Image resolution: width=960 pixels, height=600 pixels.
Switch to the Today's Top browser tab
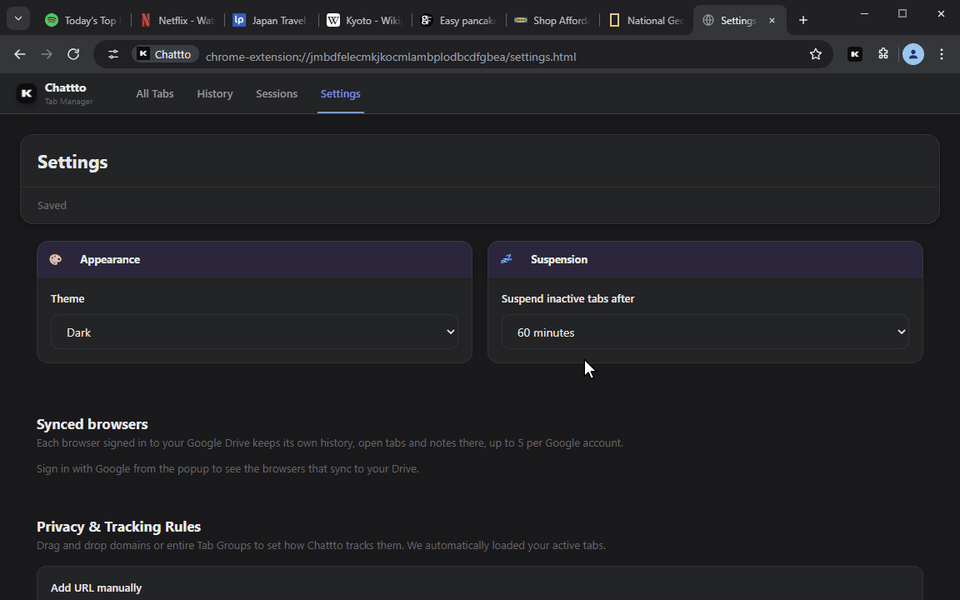tap(83, 20)
